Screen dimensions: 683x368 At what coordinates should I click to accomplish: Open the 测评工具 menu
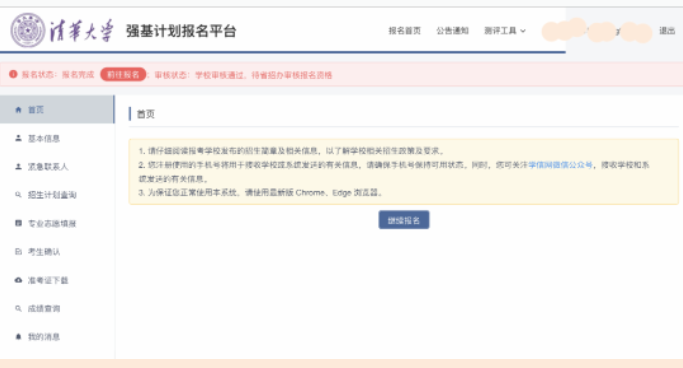(x=504, y=30)
